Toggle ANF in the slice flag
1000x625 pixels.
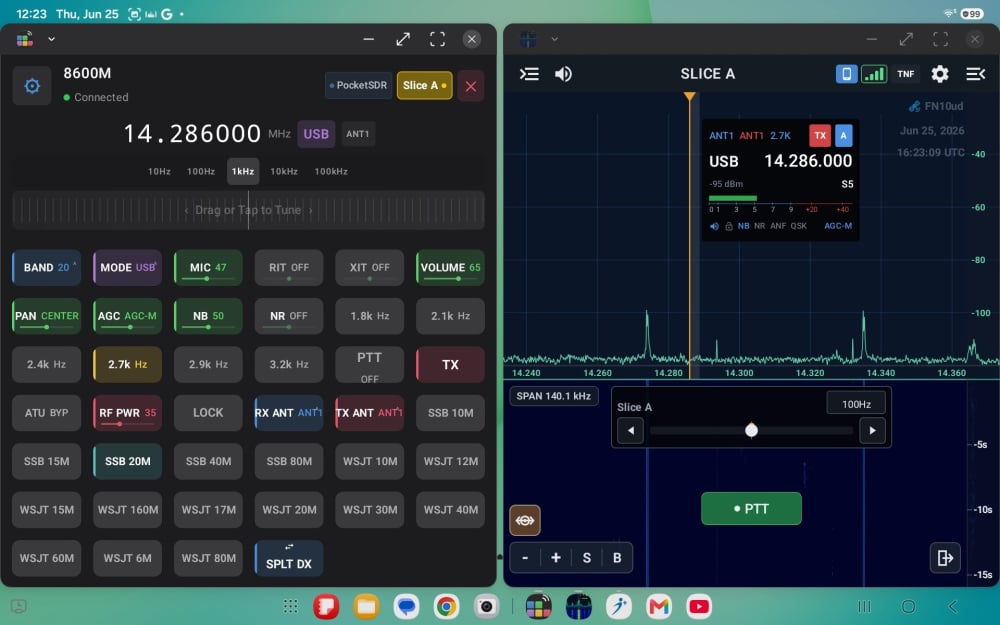[777, 226]
